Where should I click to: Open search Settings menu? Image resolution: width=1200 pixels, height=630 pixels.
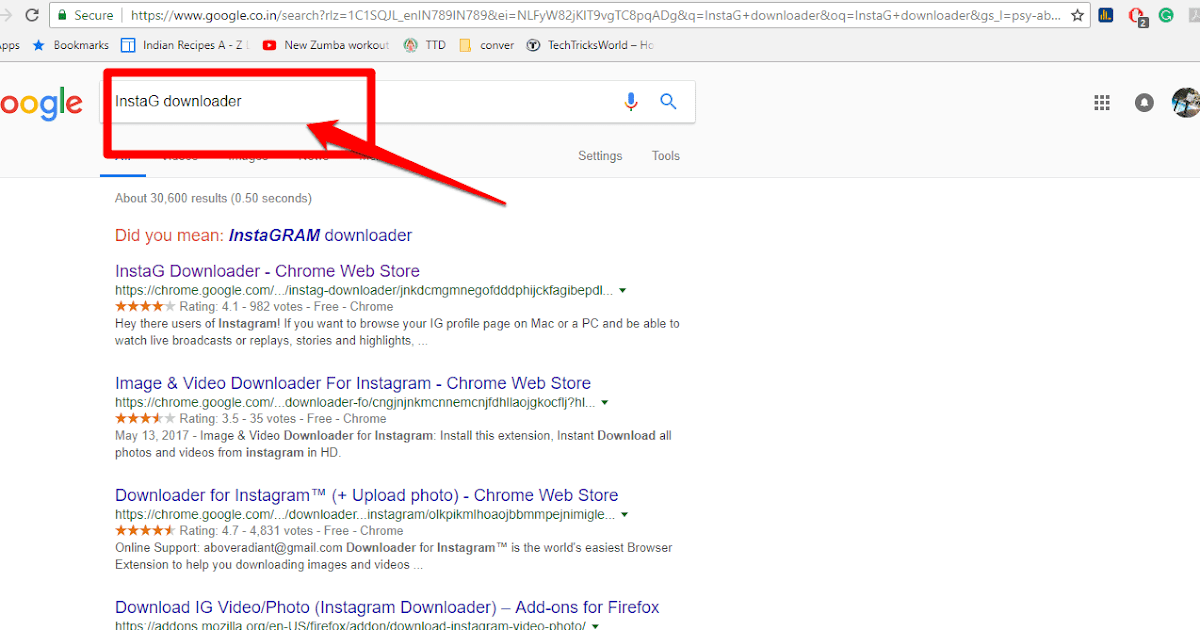(600, 156)
